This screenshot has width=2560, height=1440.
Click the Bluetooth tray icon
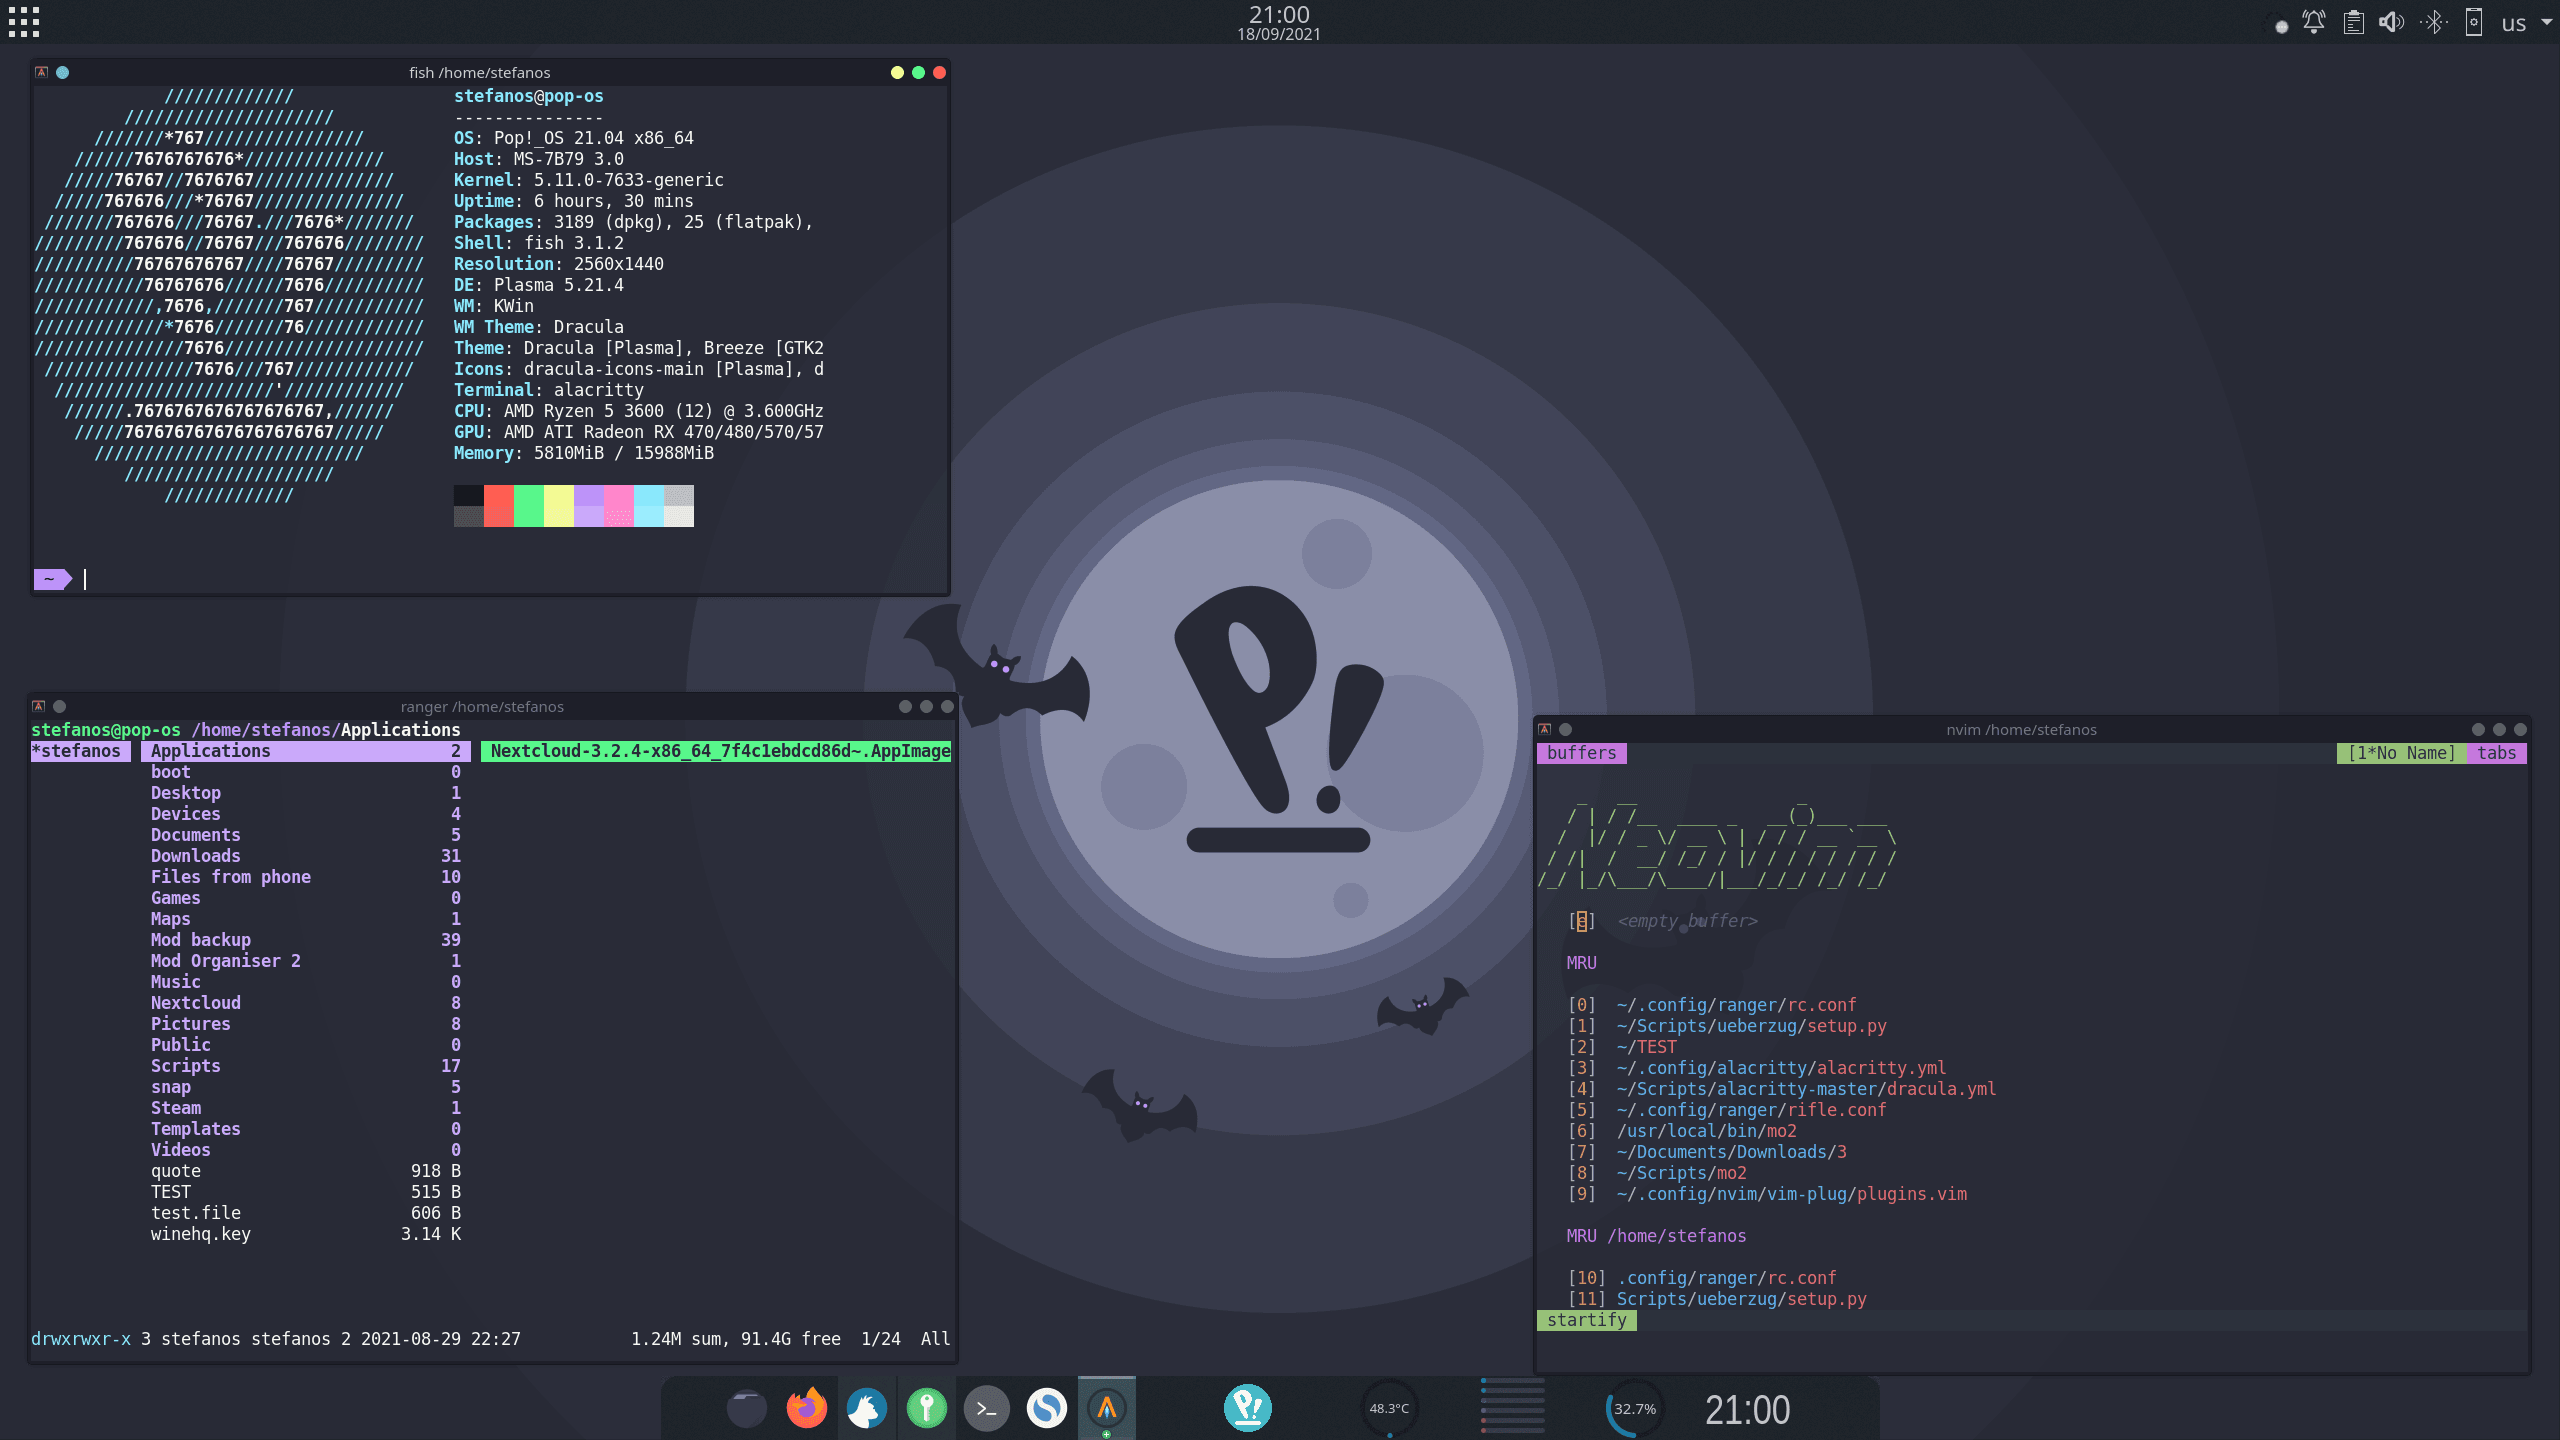[2435, 21]
